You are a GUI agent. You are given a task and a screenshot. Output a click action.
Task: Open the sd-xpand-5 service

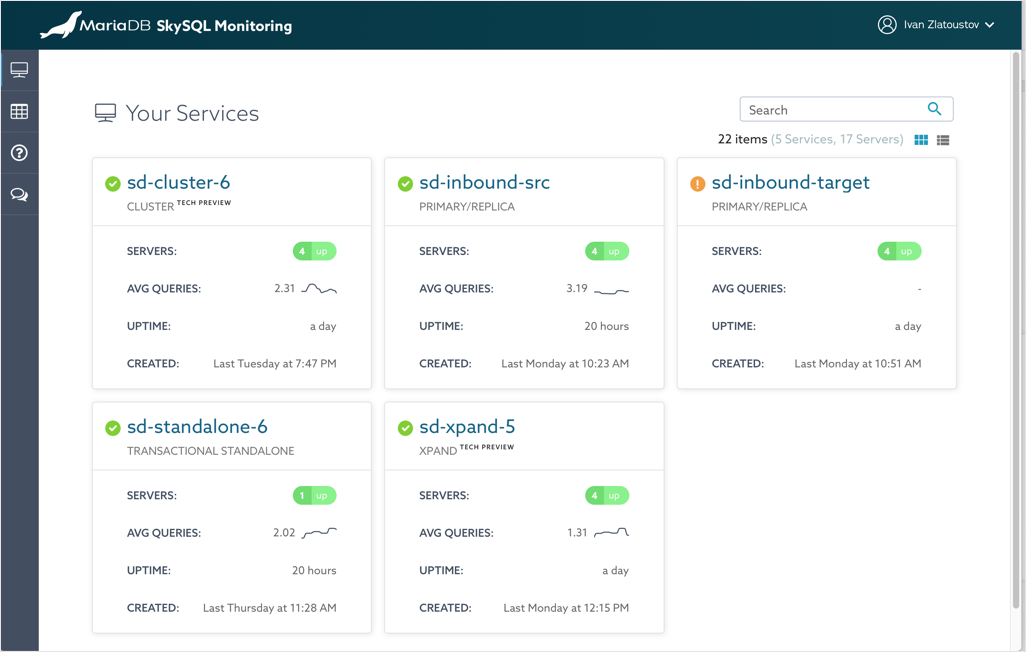465,426
